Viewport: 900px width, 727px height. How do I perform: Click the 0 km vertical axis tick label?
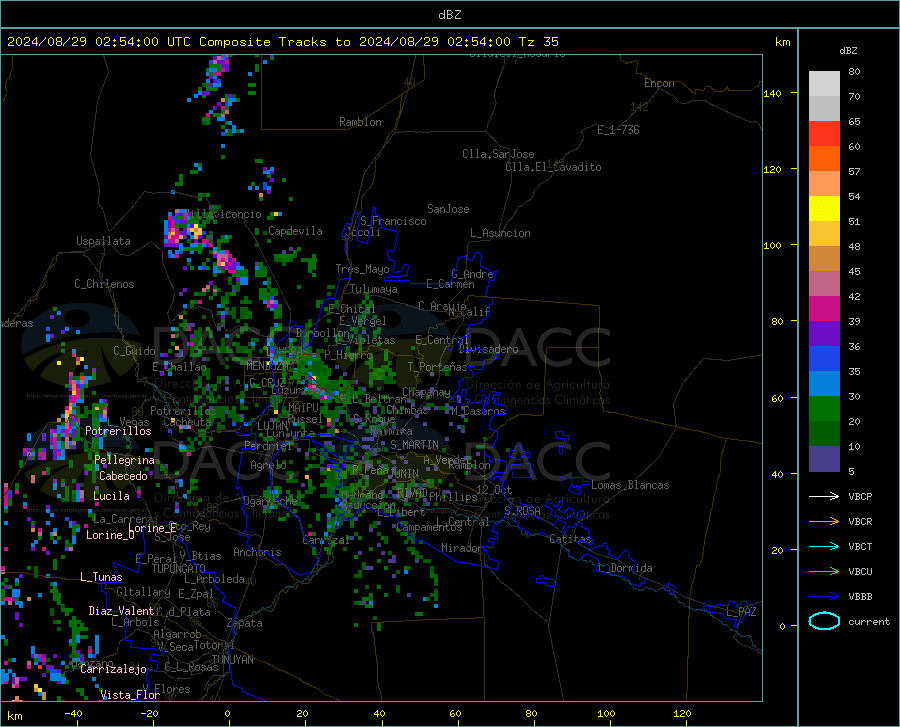click(x=782, y=626)
